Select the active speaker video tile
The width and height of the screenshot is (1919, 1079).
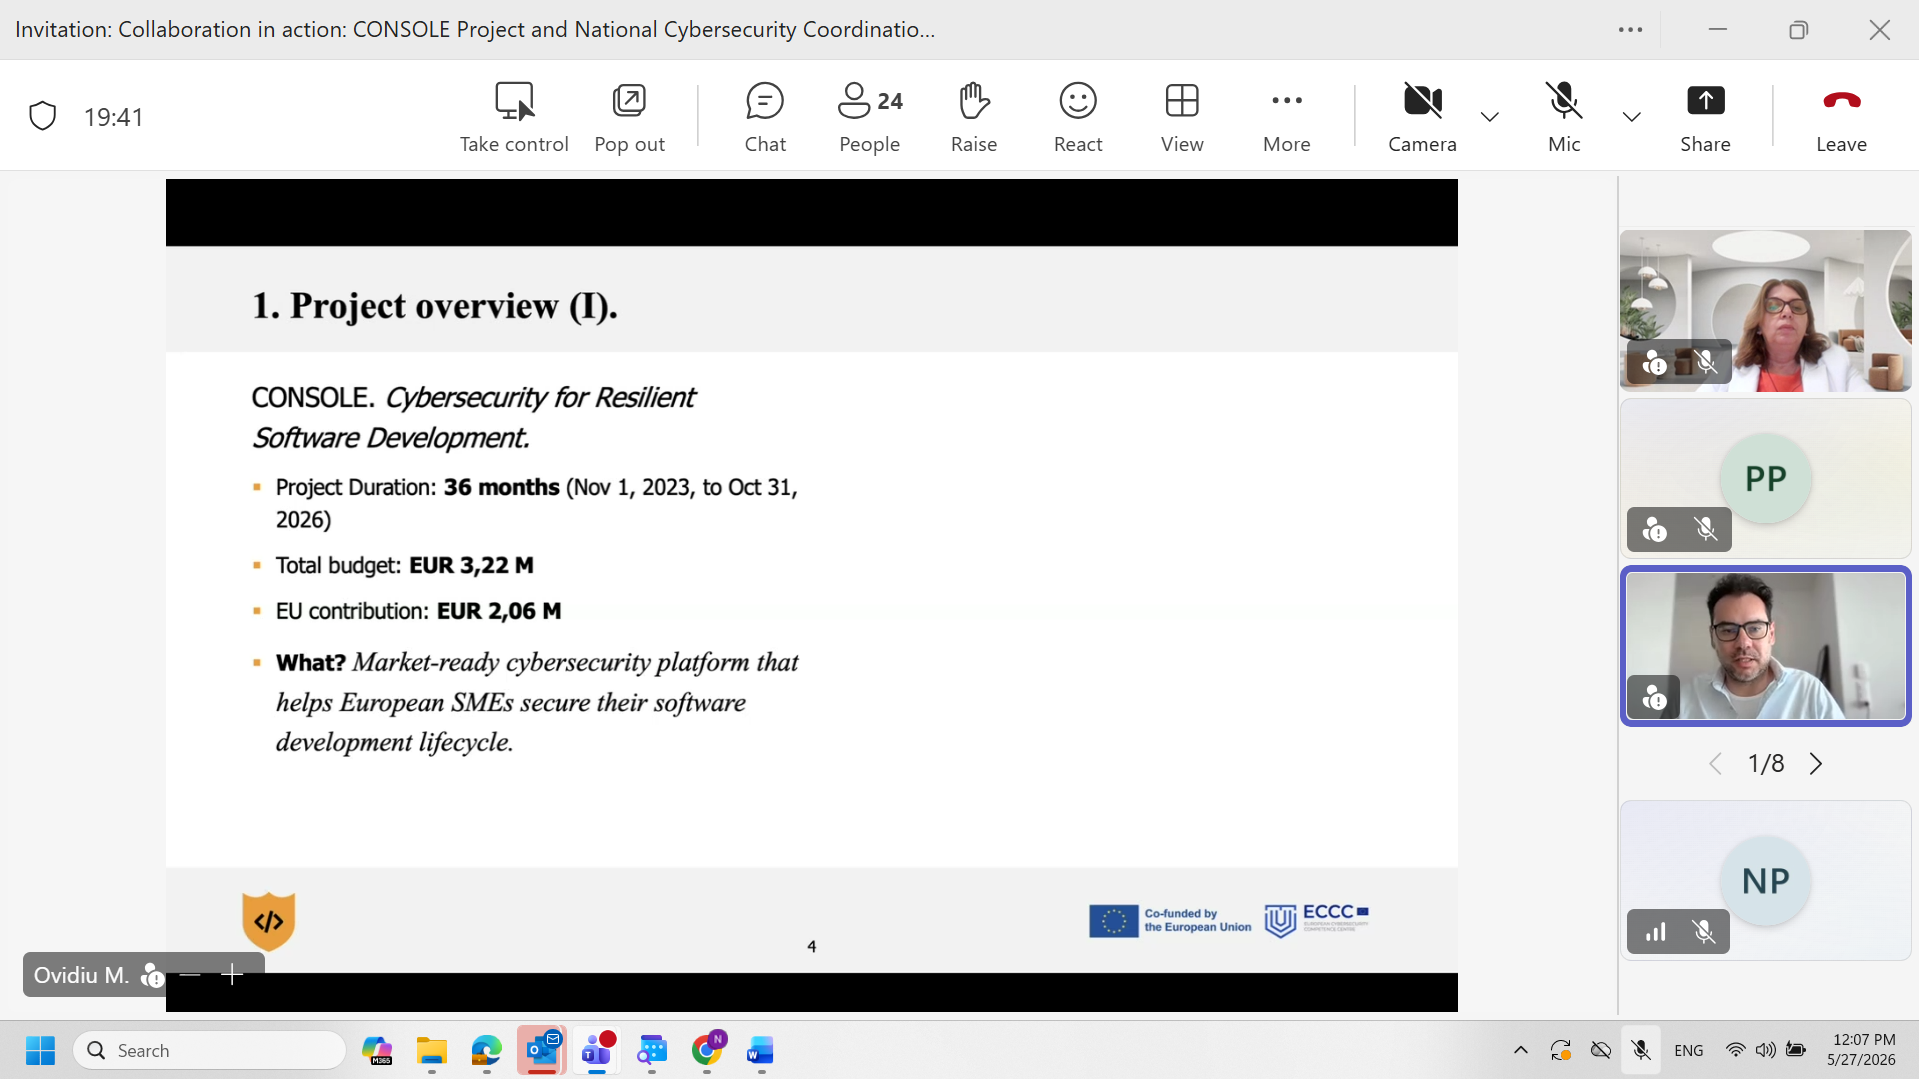pyautogui.click(x=1765, y=646)
